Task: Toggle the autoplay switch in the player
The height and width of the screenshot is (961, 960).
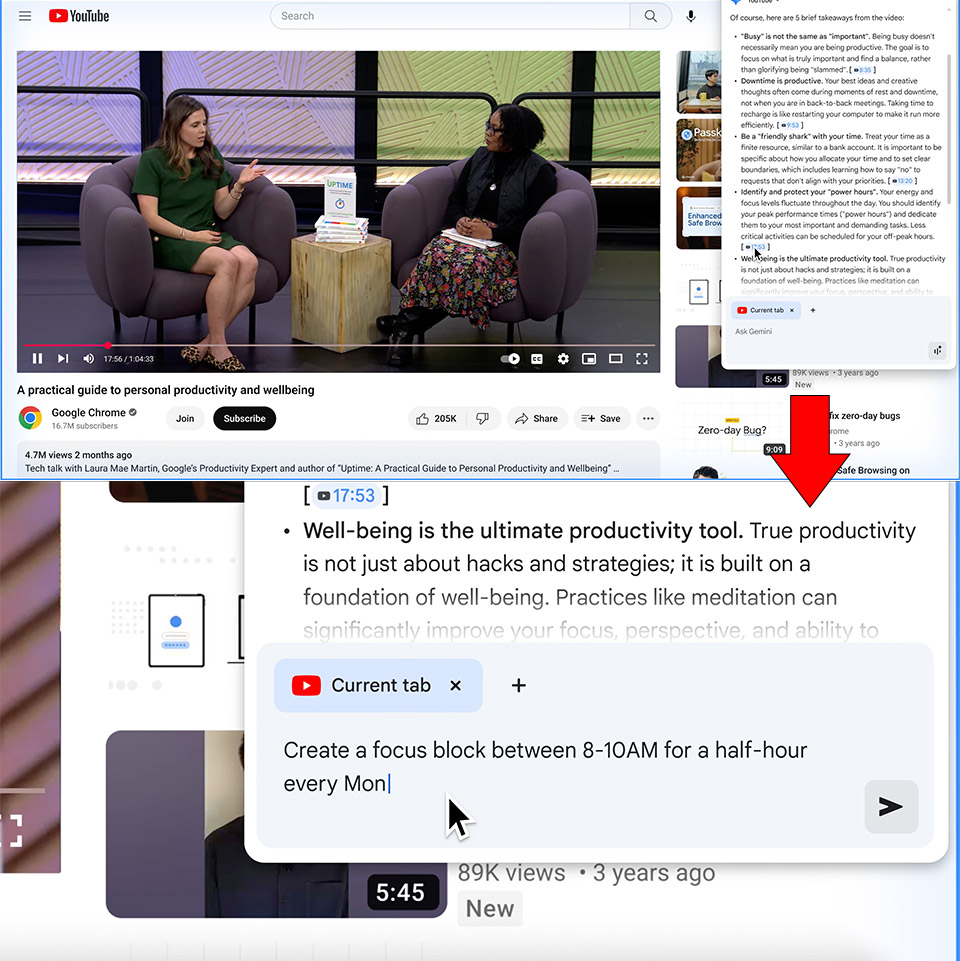Action: pos(510,359)
